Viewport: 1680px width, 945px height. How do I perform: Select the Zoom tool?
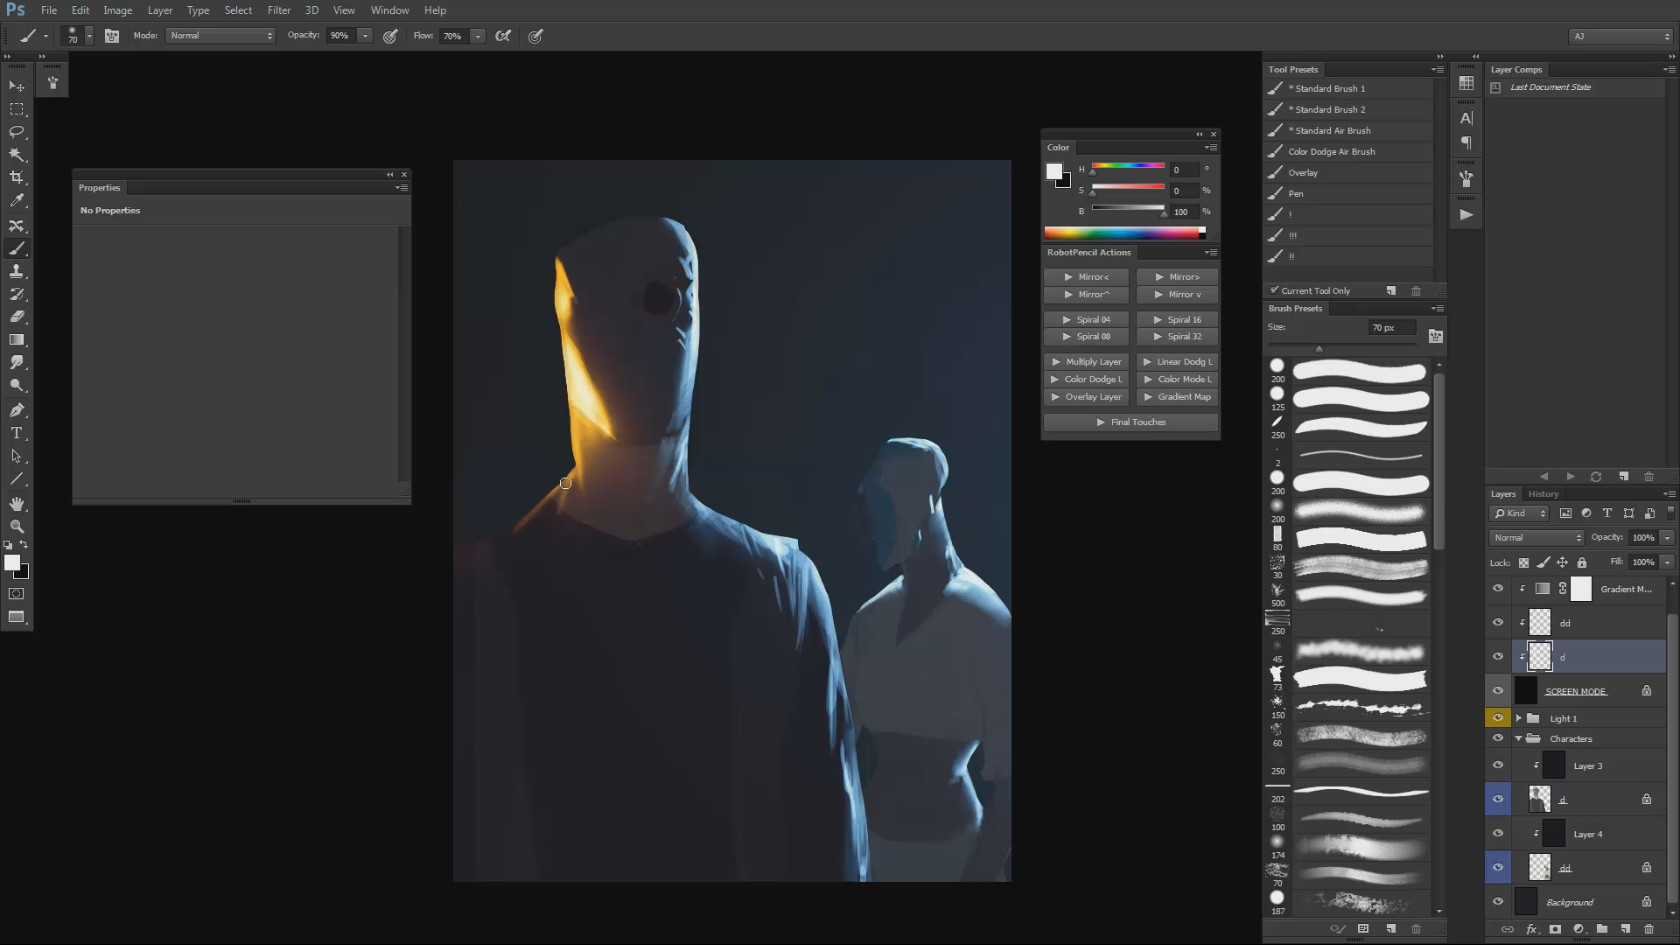click(x=17, y=526)
